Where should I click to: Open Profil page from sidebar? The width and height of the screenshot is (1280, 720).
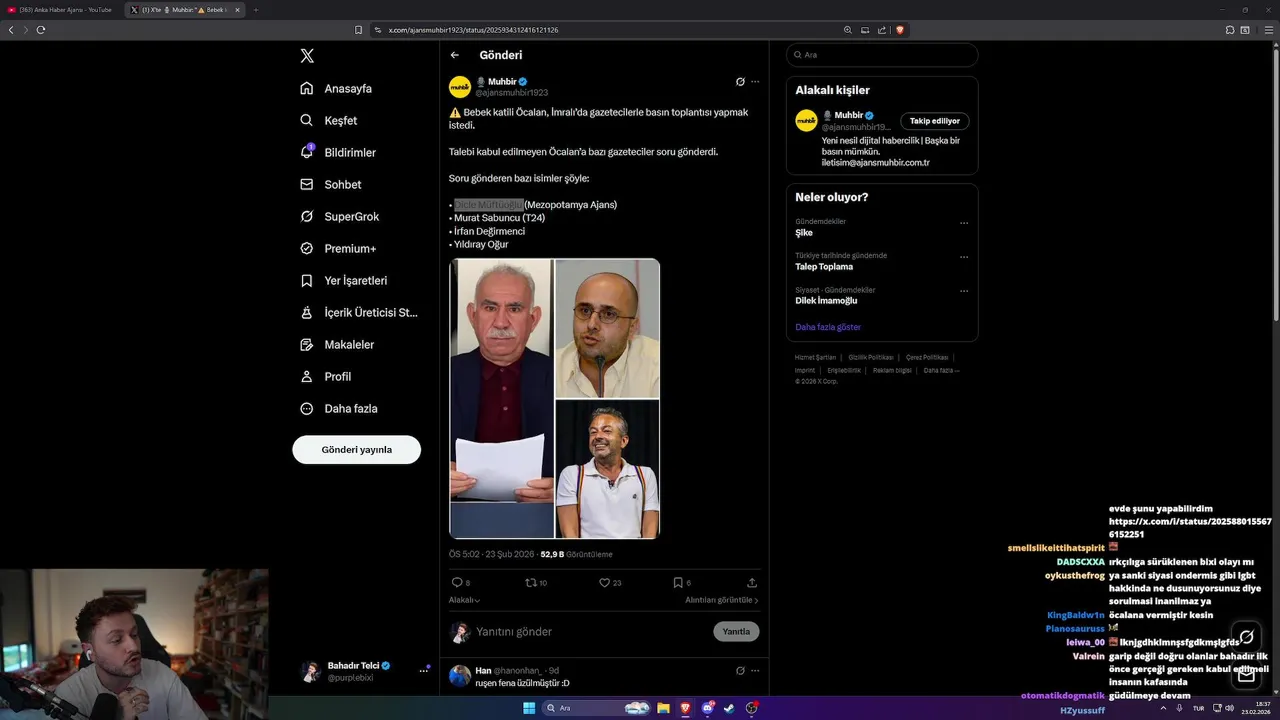(326, 376)
